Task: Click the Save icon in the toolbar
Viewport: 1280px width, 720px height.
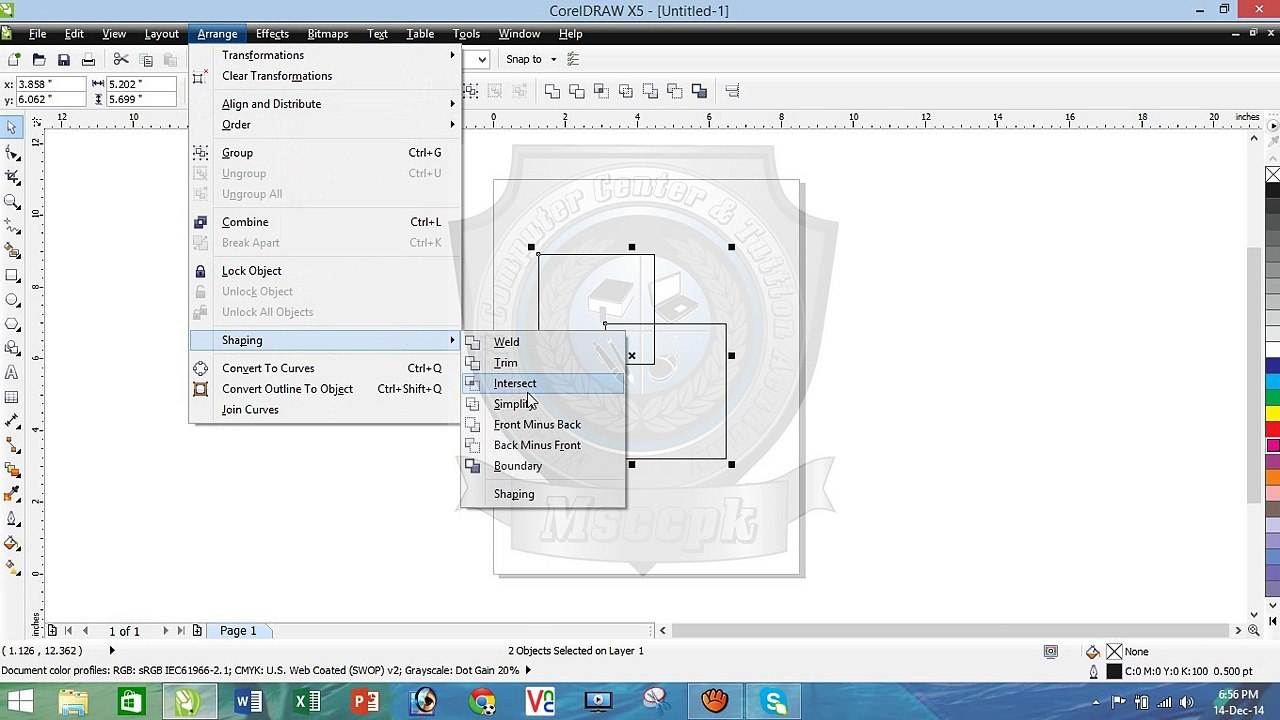Action: pyautogui.click(x=63, y=60)
